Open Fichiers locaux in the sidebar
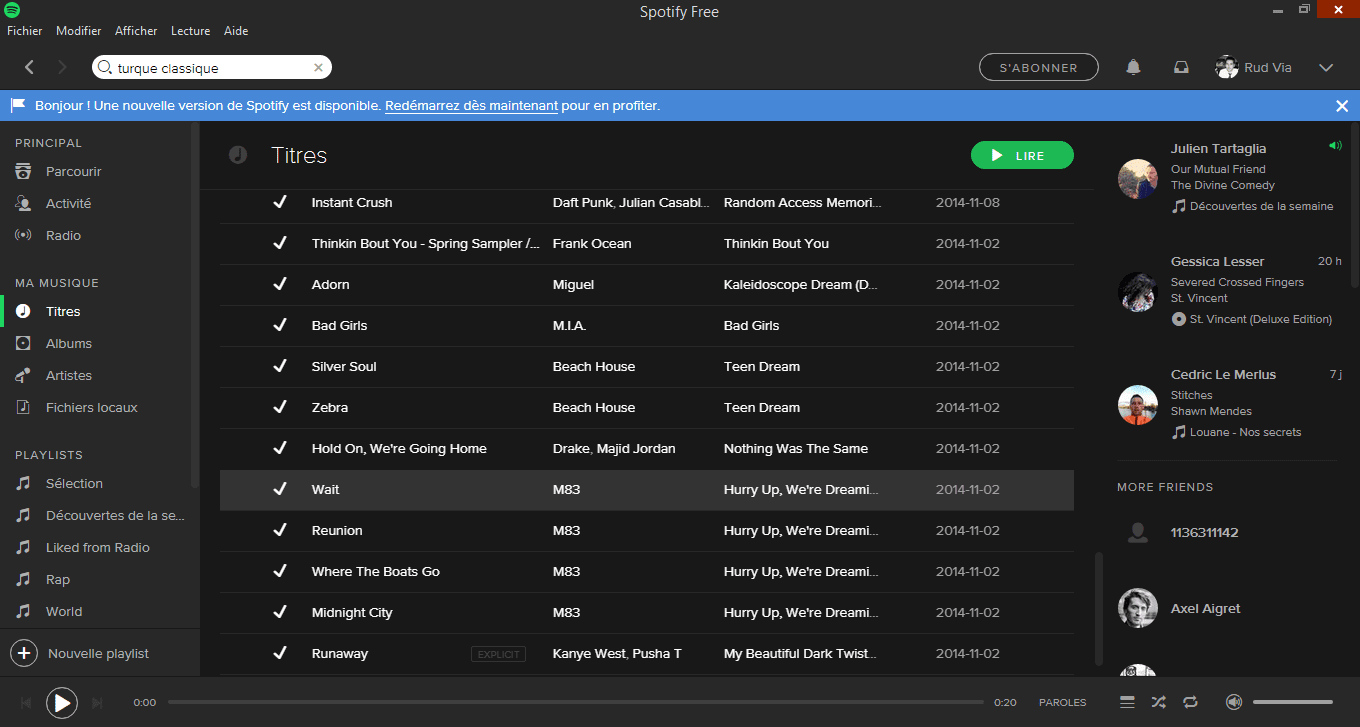The height and width of the screenshot is (727, 1360). pyautogui.click(x=92, y=407)
